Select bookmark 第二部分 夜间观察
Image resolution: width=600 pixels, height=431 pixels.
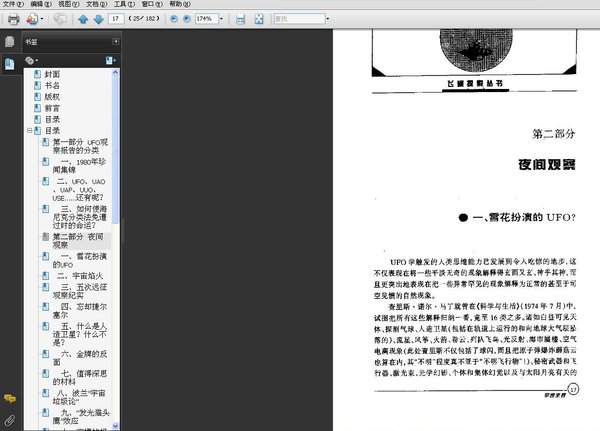[x=78, y=241]
